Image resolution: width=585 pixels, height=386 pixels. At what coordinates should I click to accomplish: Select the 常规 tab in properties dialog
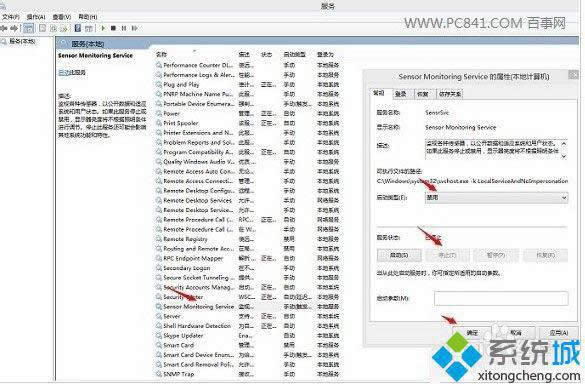pos(379,93)
